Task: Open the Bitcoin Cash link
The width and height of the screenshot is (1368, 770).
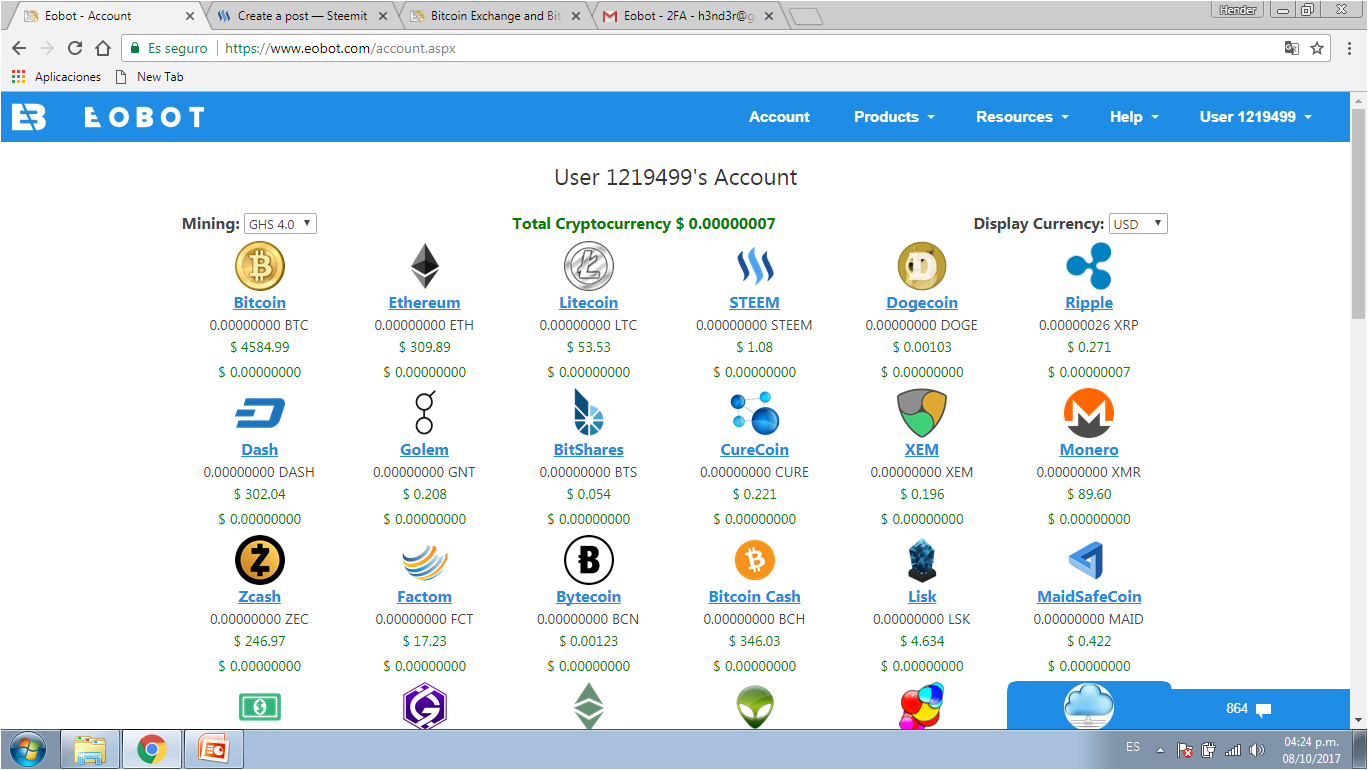Action: coord(755,597)
